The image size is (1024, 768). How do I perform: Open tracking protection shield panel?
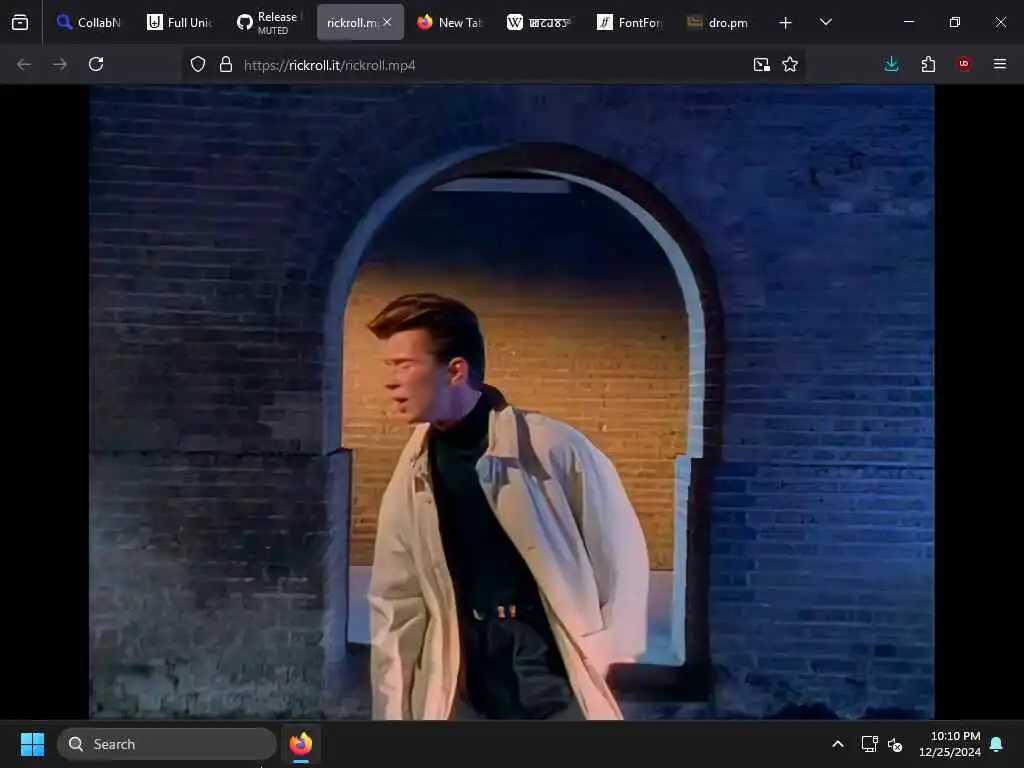coord(198,65)
